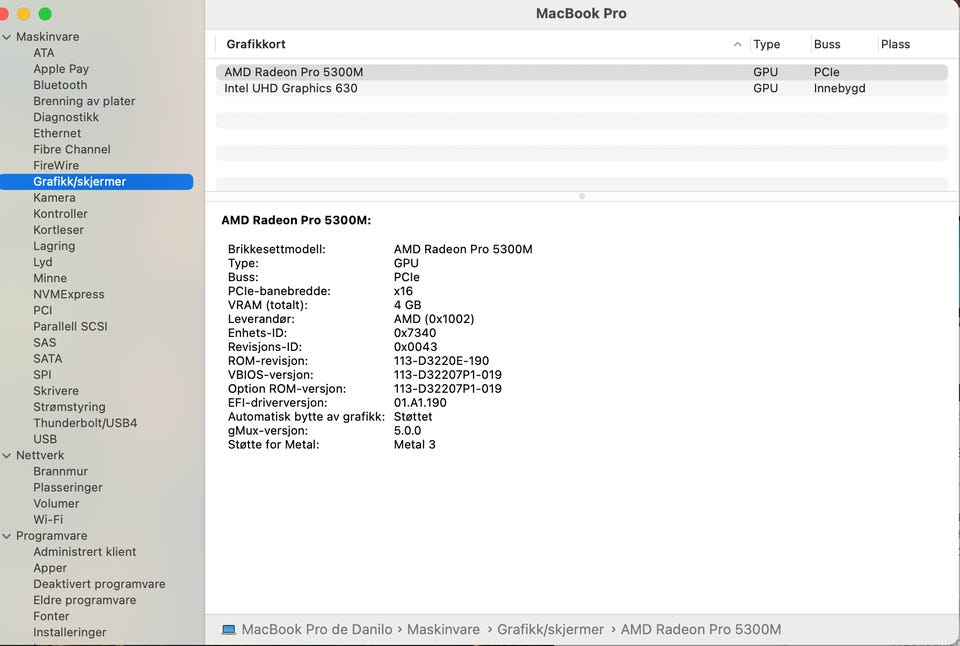Open Fonter in the sidebar
This screenshot has height=646, width=960.
point(51,616)
